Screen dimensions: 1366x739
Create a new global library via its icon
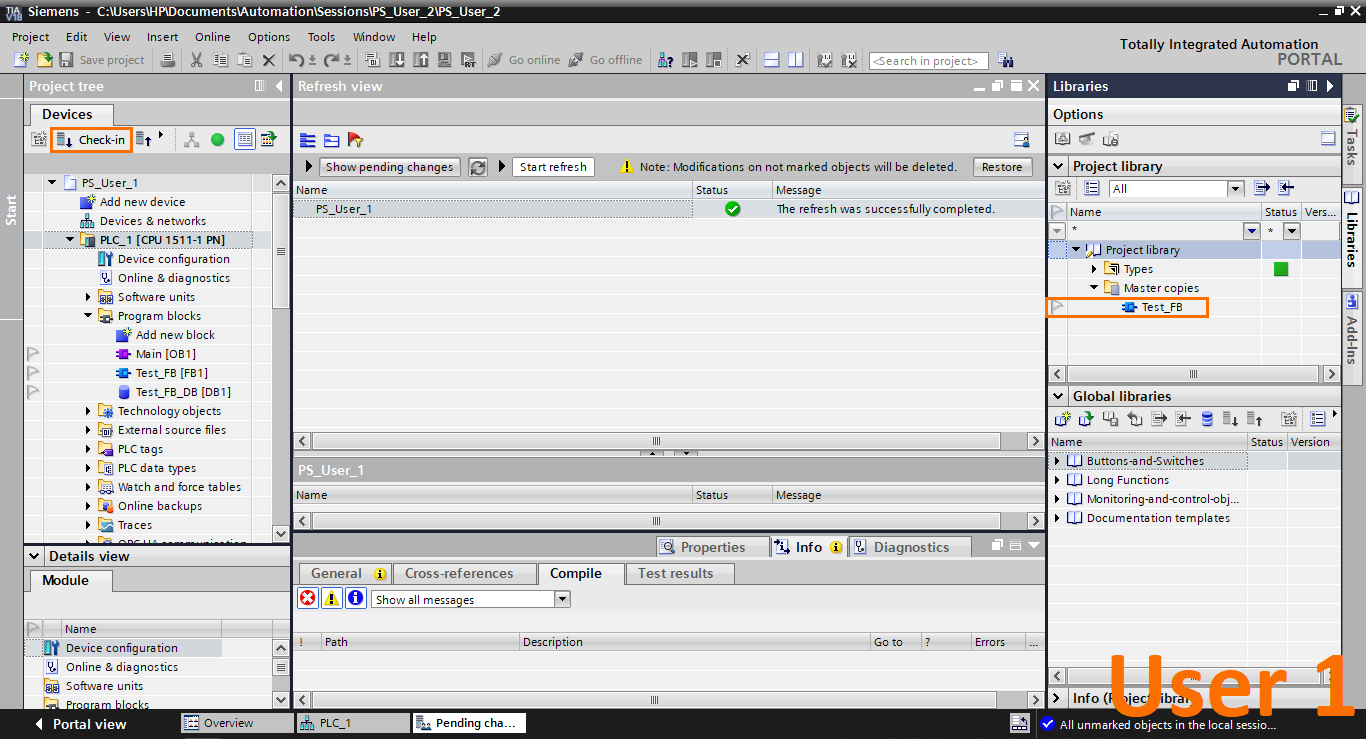[1063, 418]
